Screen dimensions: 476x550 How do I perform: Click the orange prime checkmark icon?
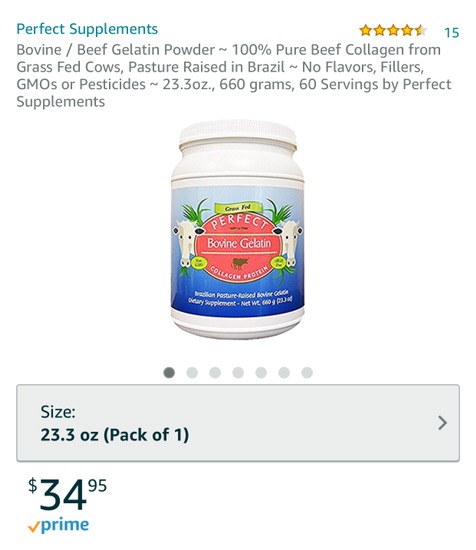click(34, 527)
